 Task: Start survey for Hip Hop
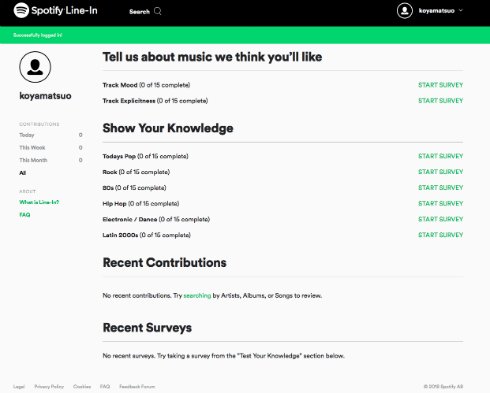(x=441, y=203)
